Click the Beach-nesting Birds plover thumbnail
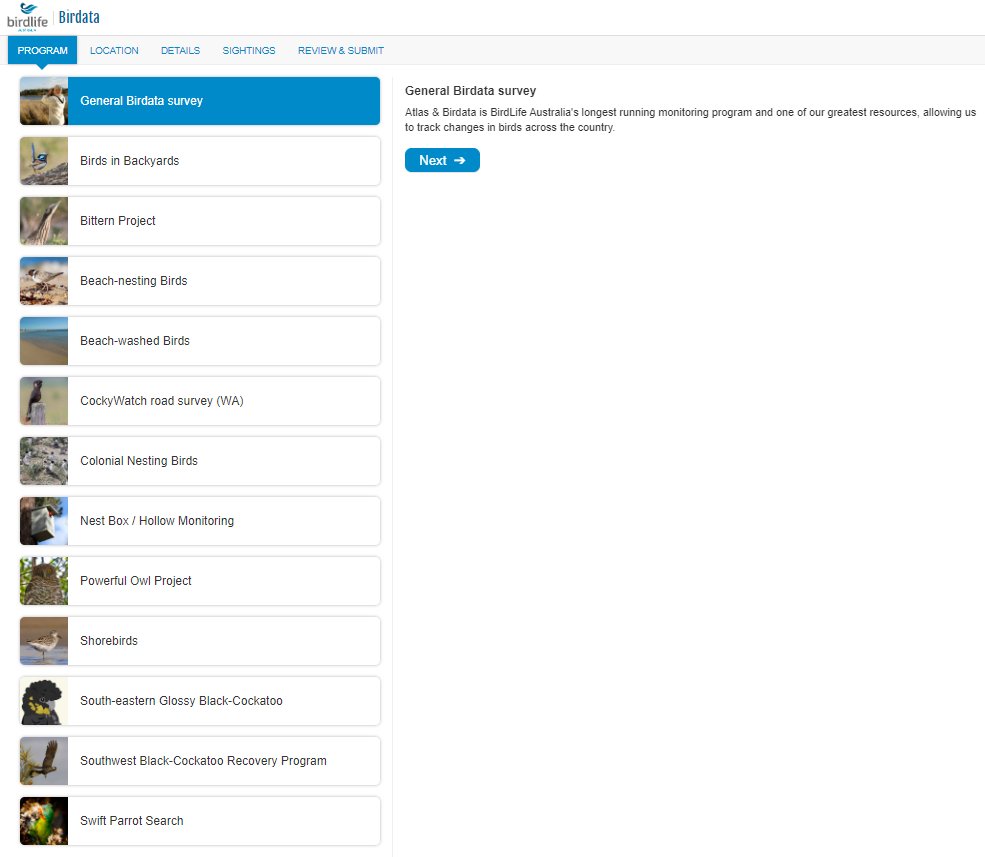Viewport: 985px width, 857px height. (44, 281)
